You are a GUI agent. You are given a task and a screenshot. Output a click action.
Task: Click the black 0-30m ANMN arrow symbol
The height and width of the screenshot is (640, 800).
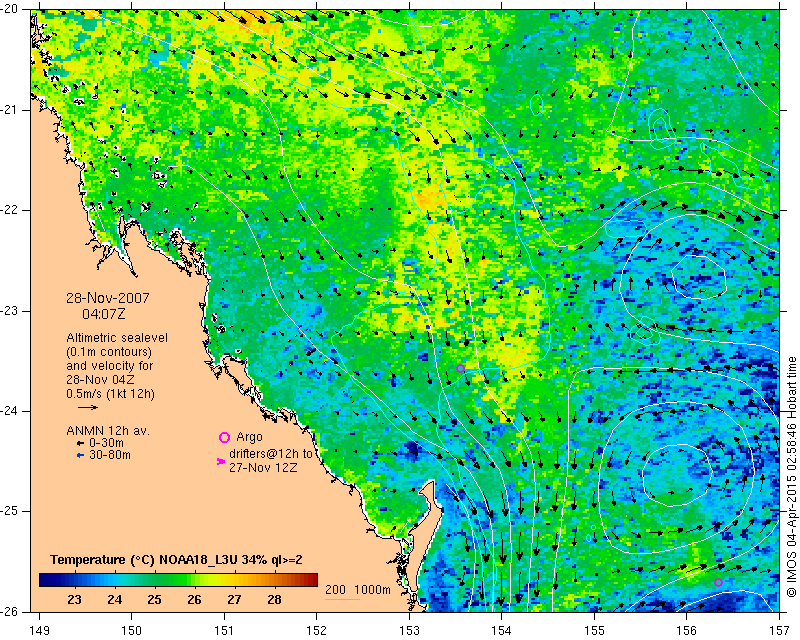80,444
